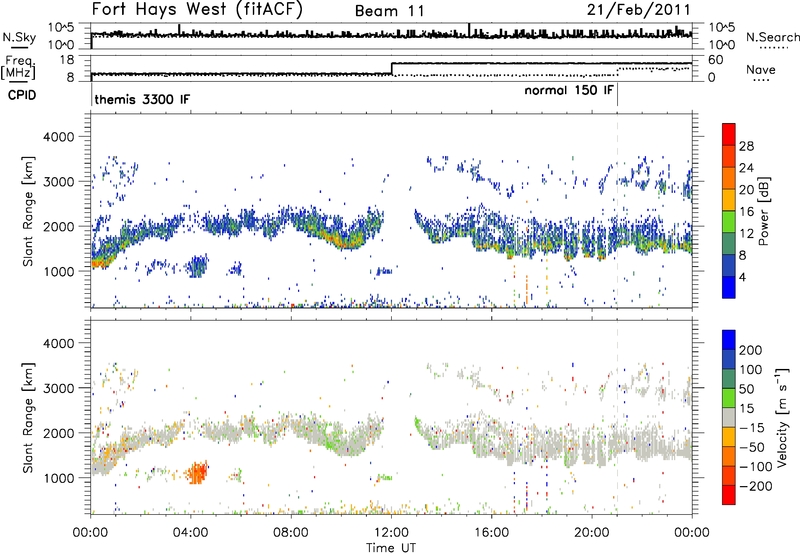The height and width of the screenshot is (554, 800).
Task: Click the '20:00' time tick label
Action: click(592, 533)
